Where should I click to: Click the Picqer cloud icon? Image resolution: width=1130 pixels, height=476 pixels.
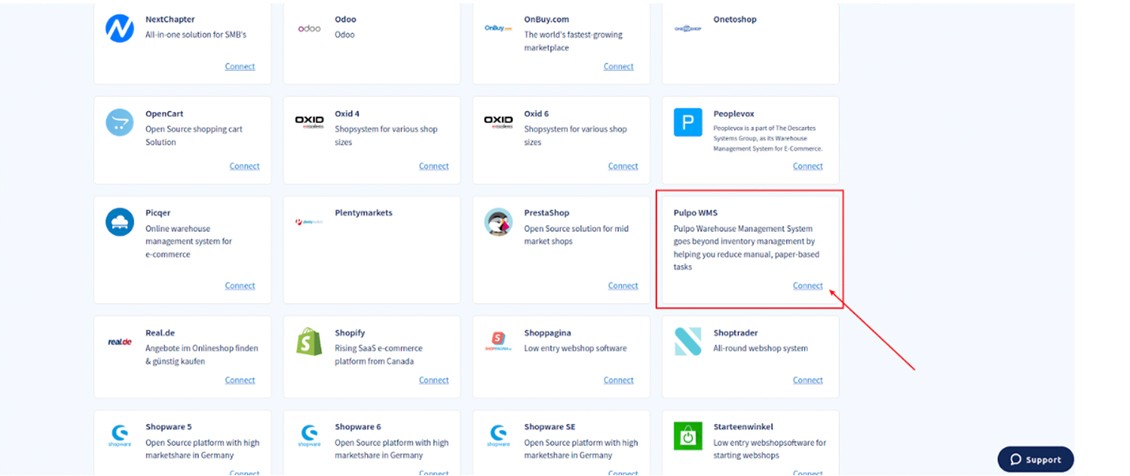pyautogui.click(x=120, y=222)
